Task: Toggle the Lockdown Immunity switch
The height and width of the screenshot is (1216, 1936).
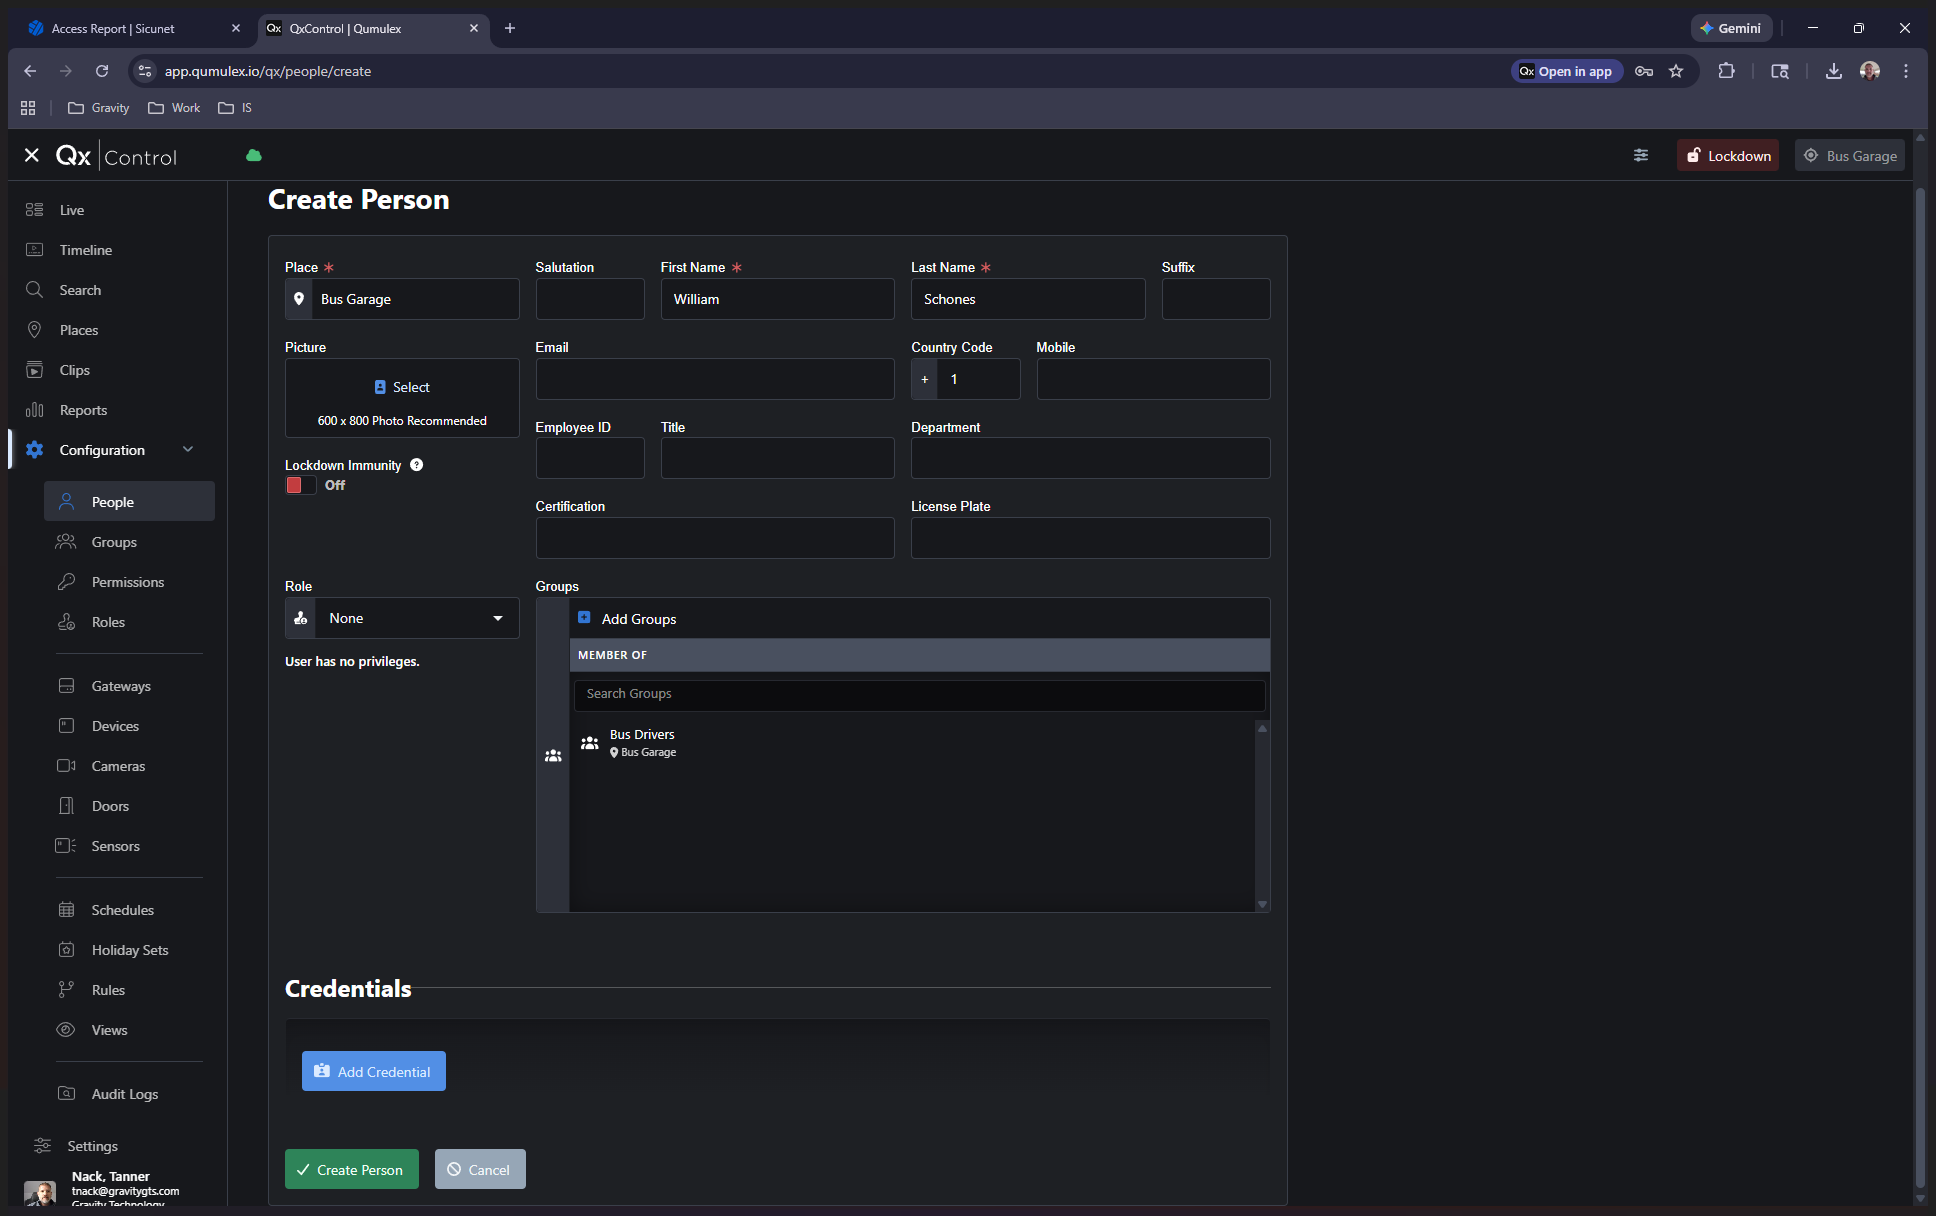Action: click(300, 485)
